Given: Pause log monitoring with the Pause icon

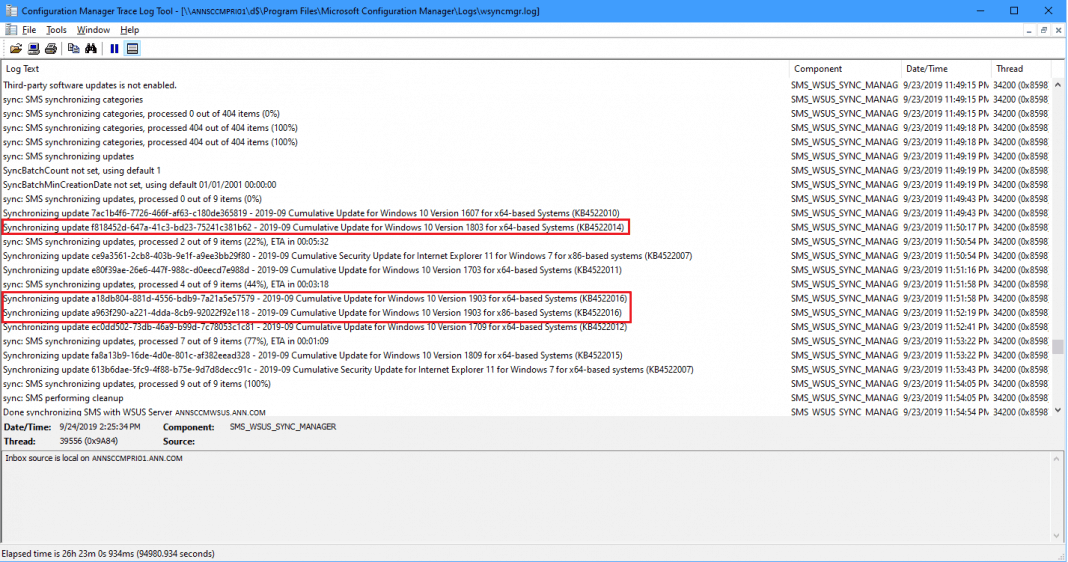Looking at the screenshot, I should coord(114,48).
